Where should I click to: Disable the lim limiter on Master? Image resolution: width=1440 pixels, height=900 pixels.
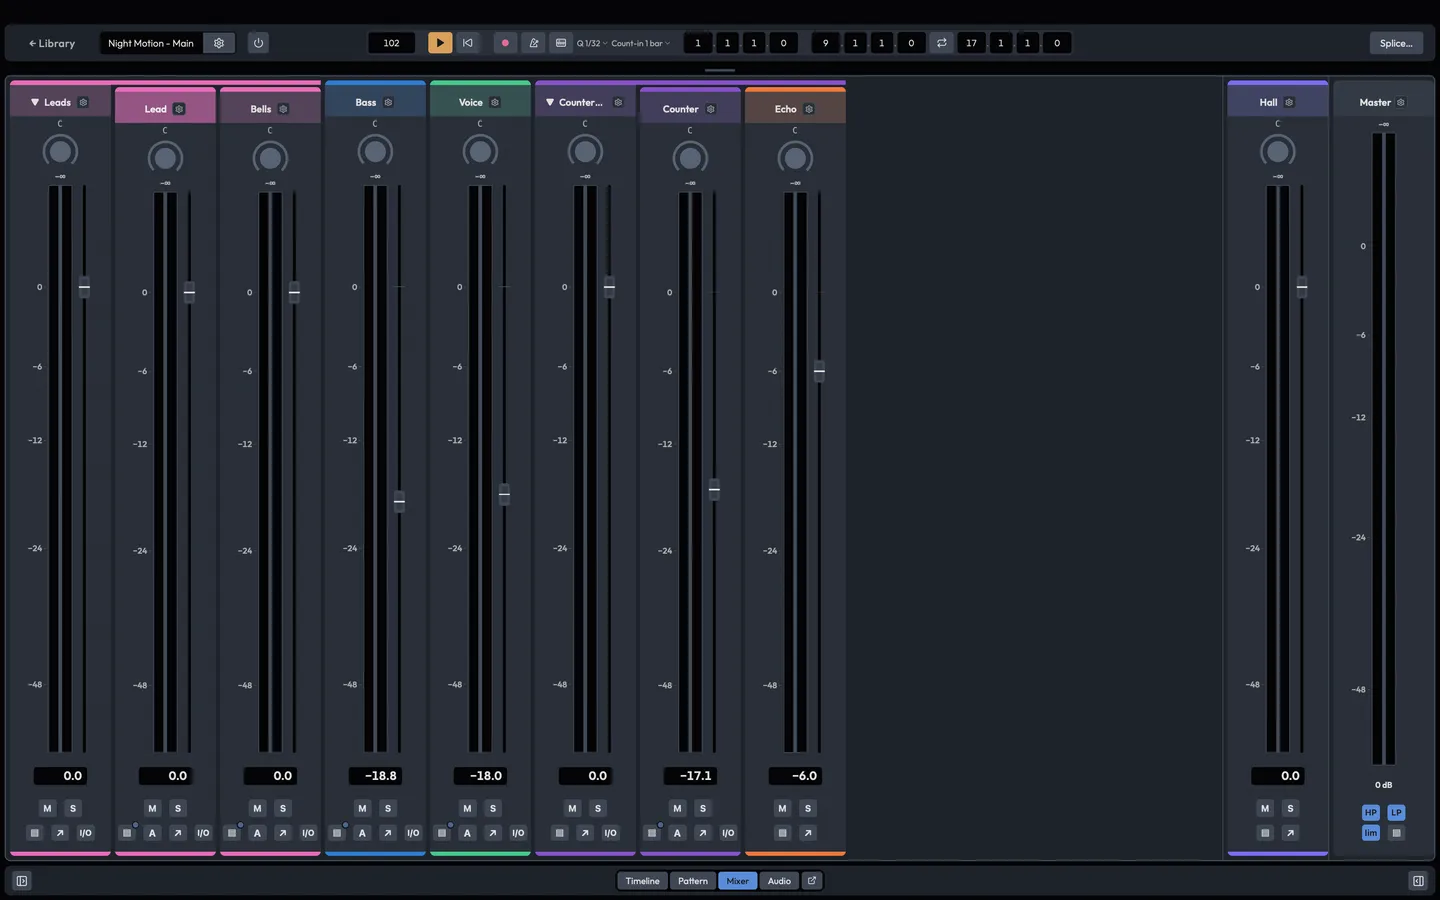point(1371,833)
